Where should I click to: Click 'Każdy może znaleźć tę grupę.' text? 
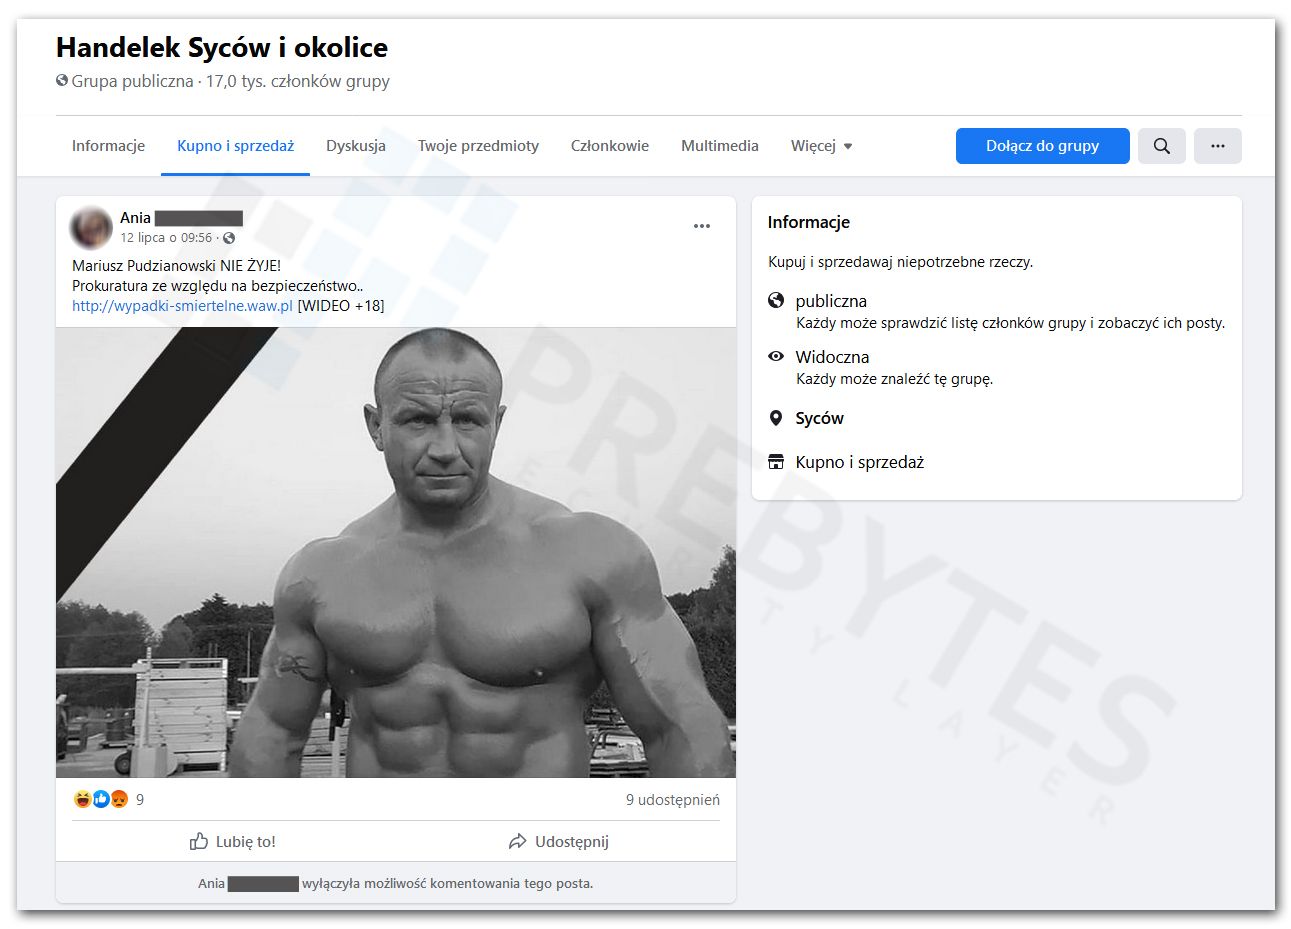[x=895, y=379]
